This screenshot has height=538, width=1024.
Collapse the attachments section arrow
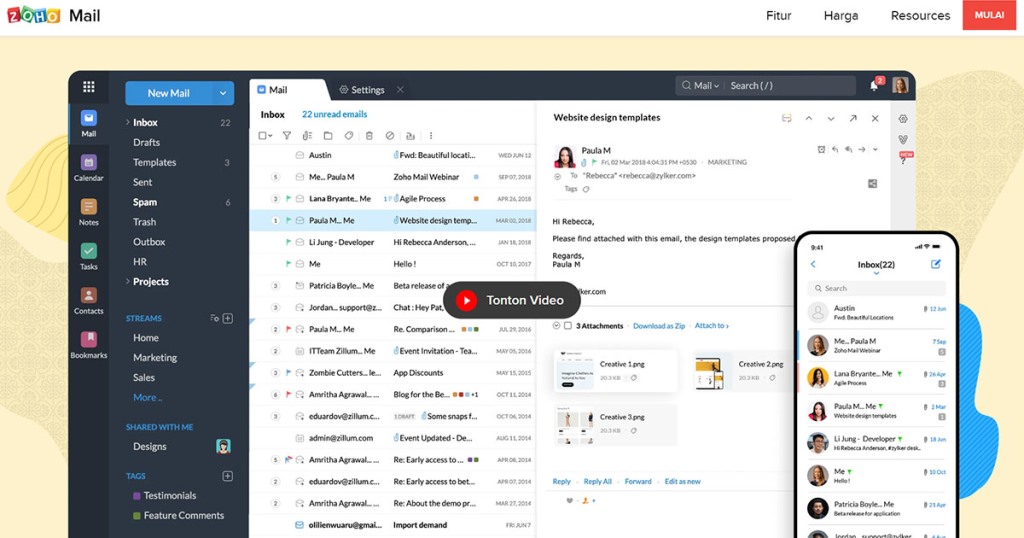(x=556, y=325)
